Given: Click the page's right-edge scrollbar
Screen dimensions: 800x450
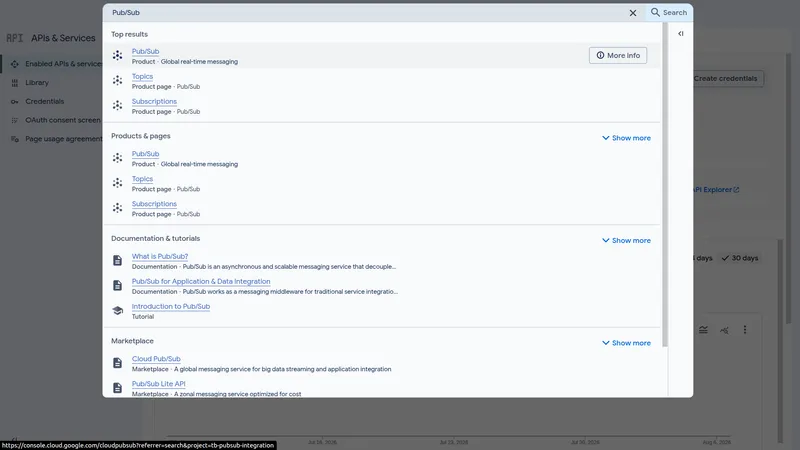Looking at the screenshot, I should click(788, 189).
